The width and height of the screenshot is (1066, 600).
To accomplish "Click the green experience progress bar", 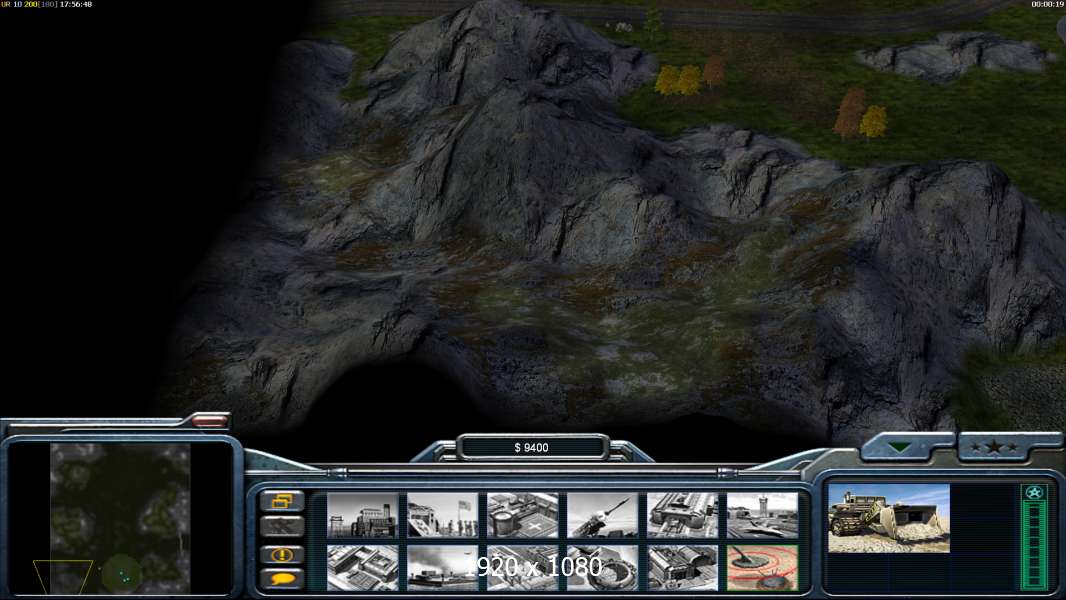I will point(1034,546).
